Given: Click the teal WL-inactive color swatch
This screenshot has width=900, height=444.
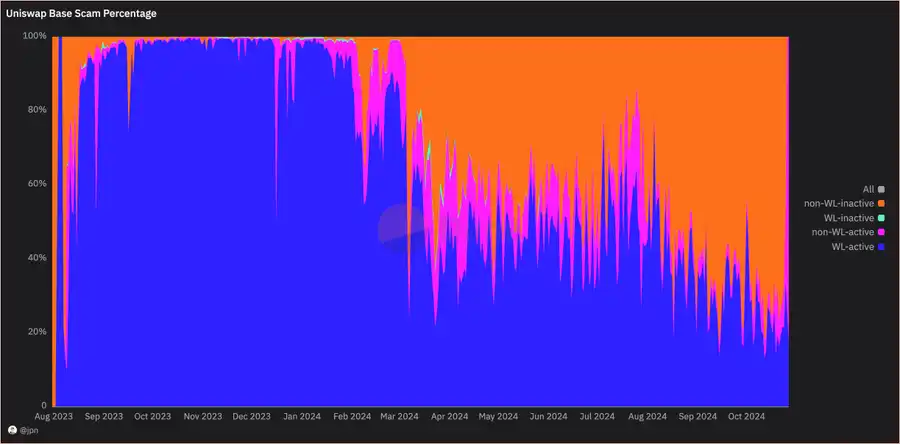Looking at the screenshot, I should tap(881, 218).
